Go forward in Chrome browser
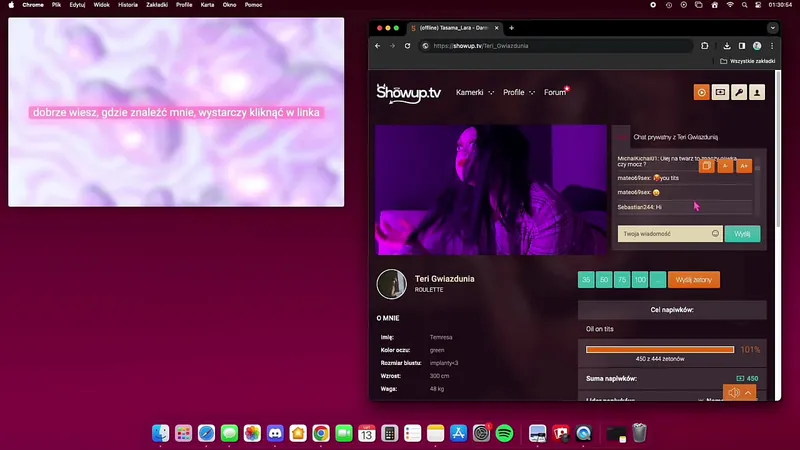The width and height of the screenshot is (800, 450). (x=392, y=46)
